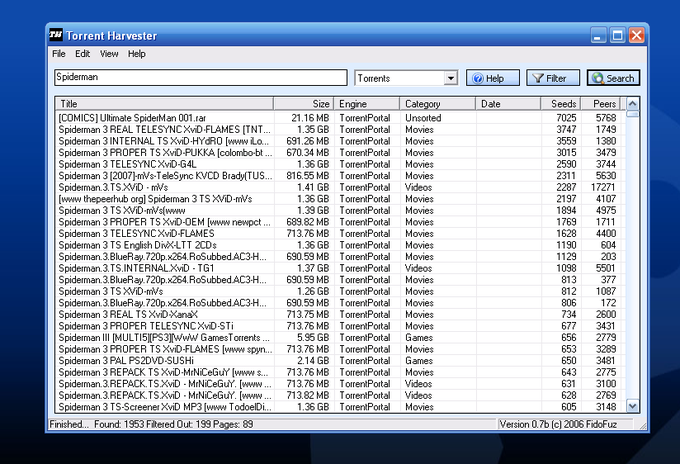Select Spiderman 3 PROPER TELESYNC XviD-STi row
The width and height of the screenshot is (680, 464).
(x=342, y=326)
